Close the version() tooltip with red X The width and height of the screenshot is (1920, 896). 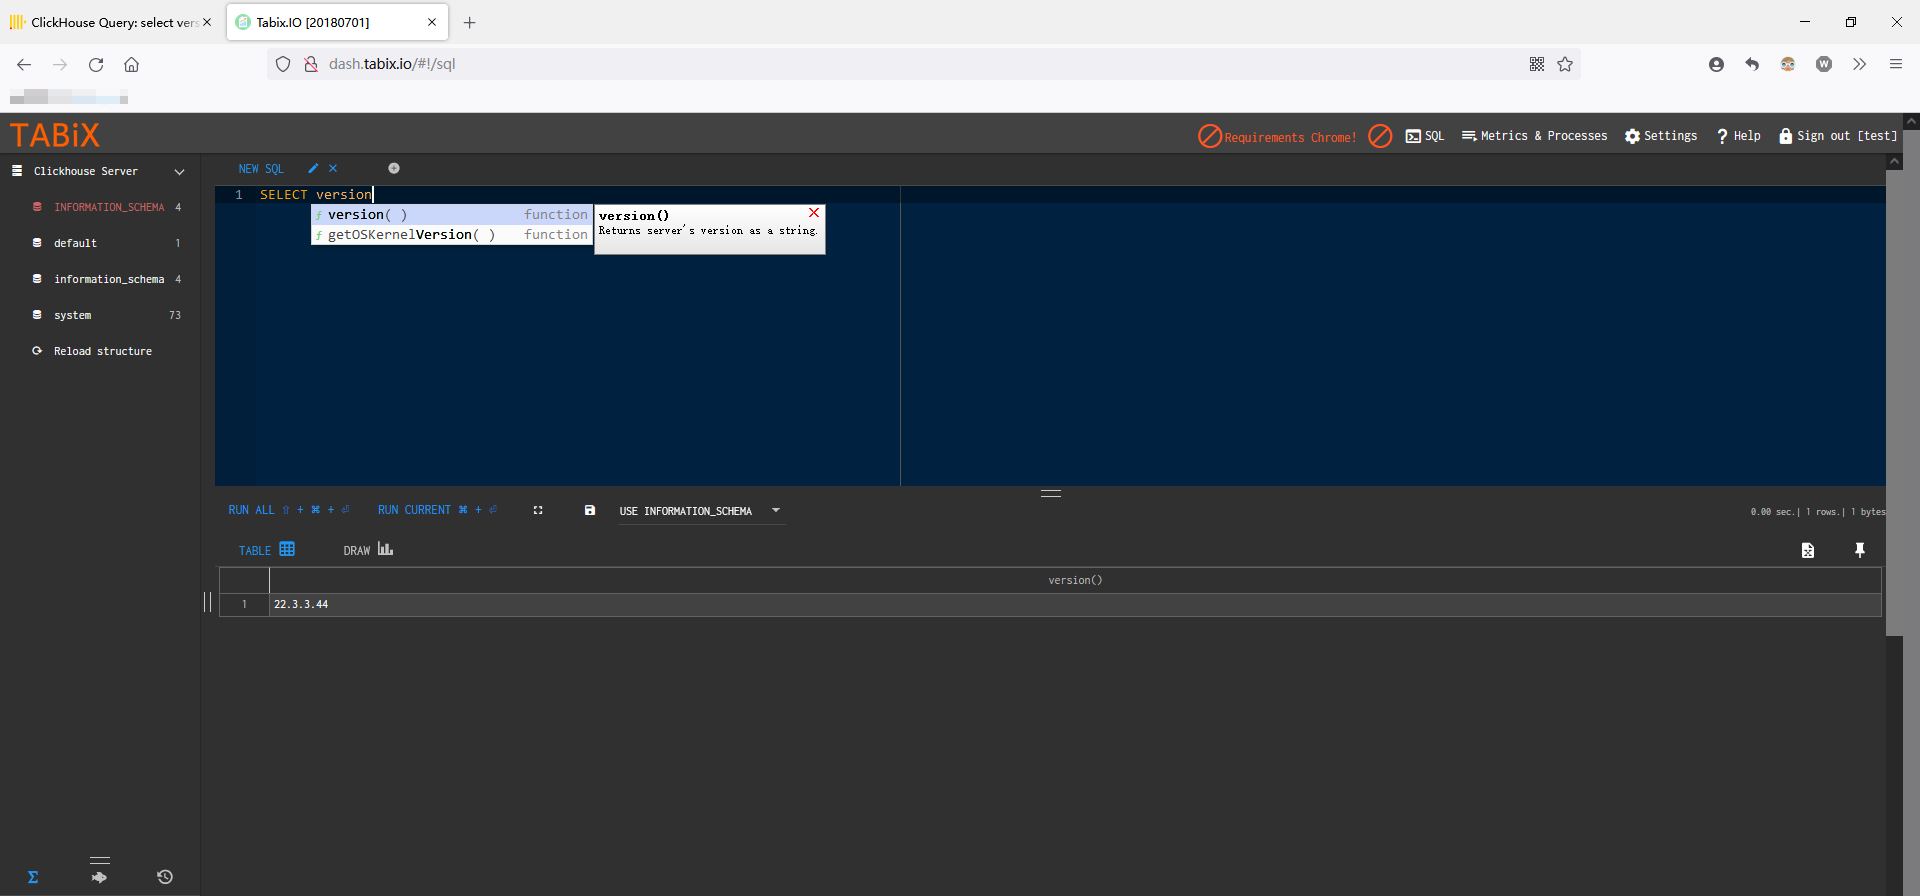(814, 213)
